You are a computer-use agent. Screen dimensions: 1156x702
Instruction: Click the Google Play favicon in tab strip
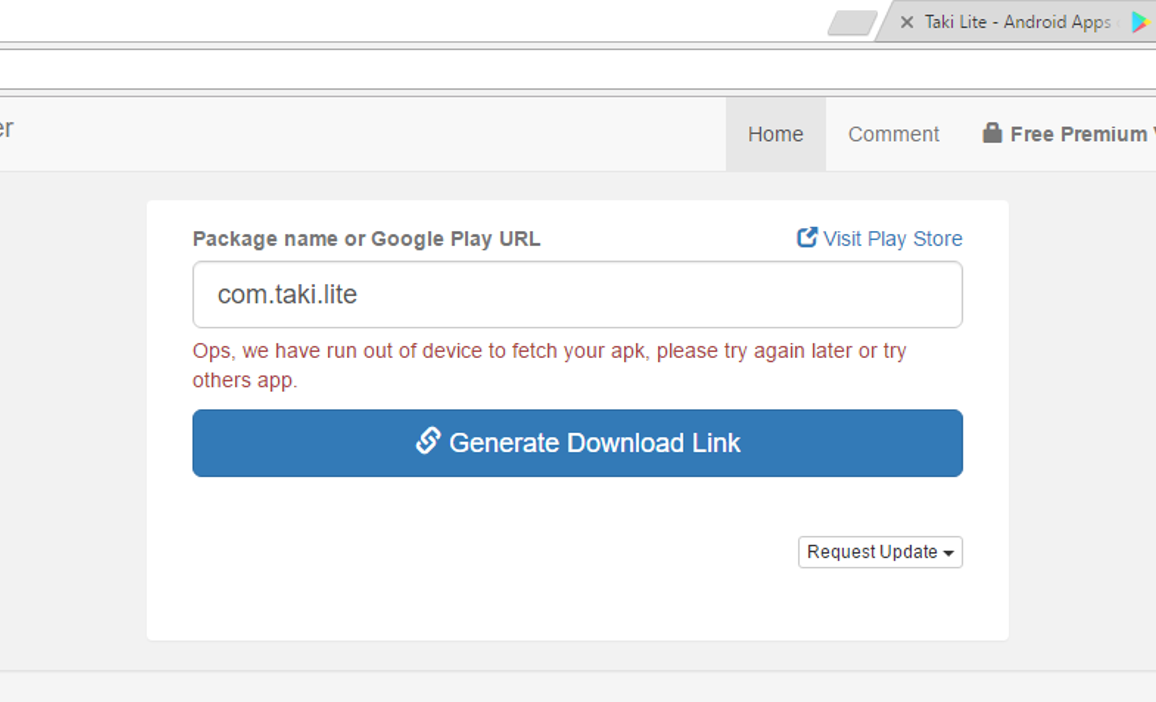coord(1139,22)
